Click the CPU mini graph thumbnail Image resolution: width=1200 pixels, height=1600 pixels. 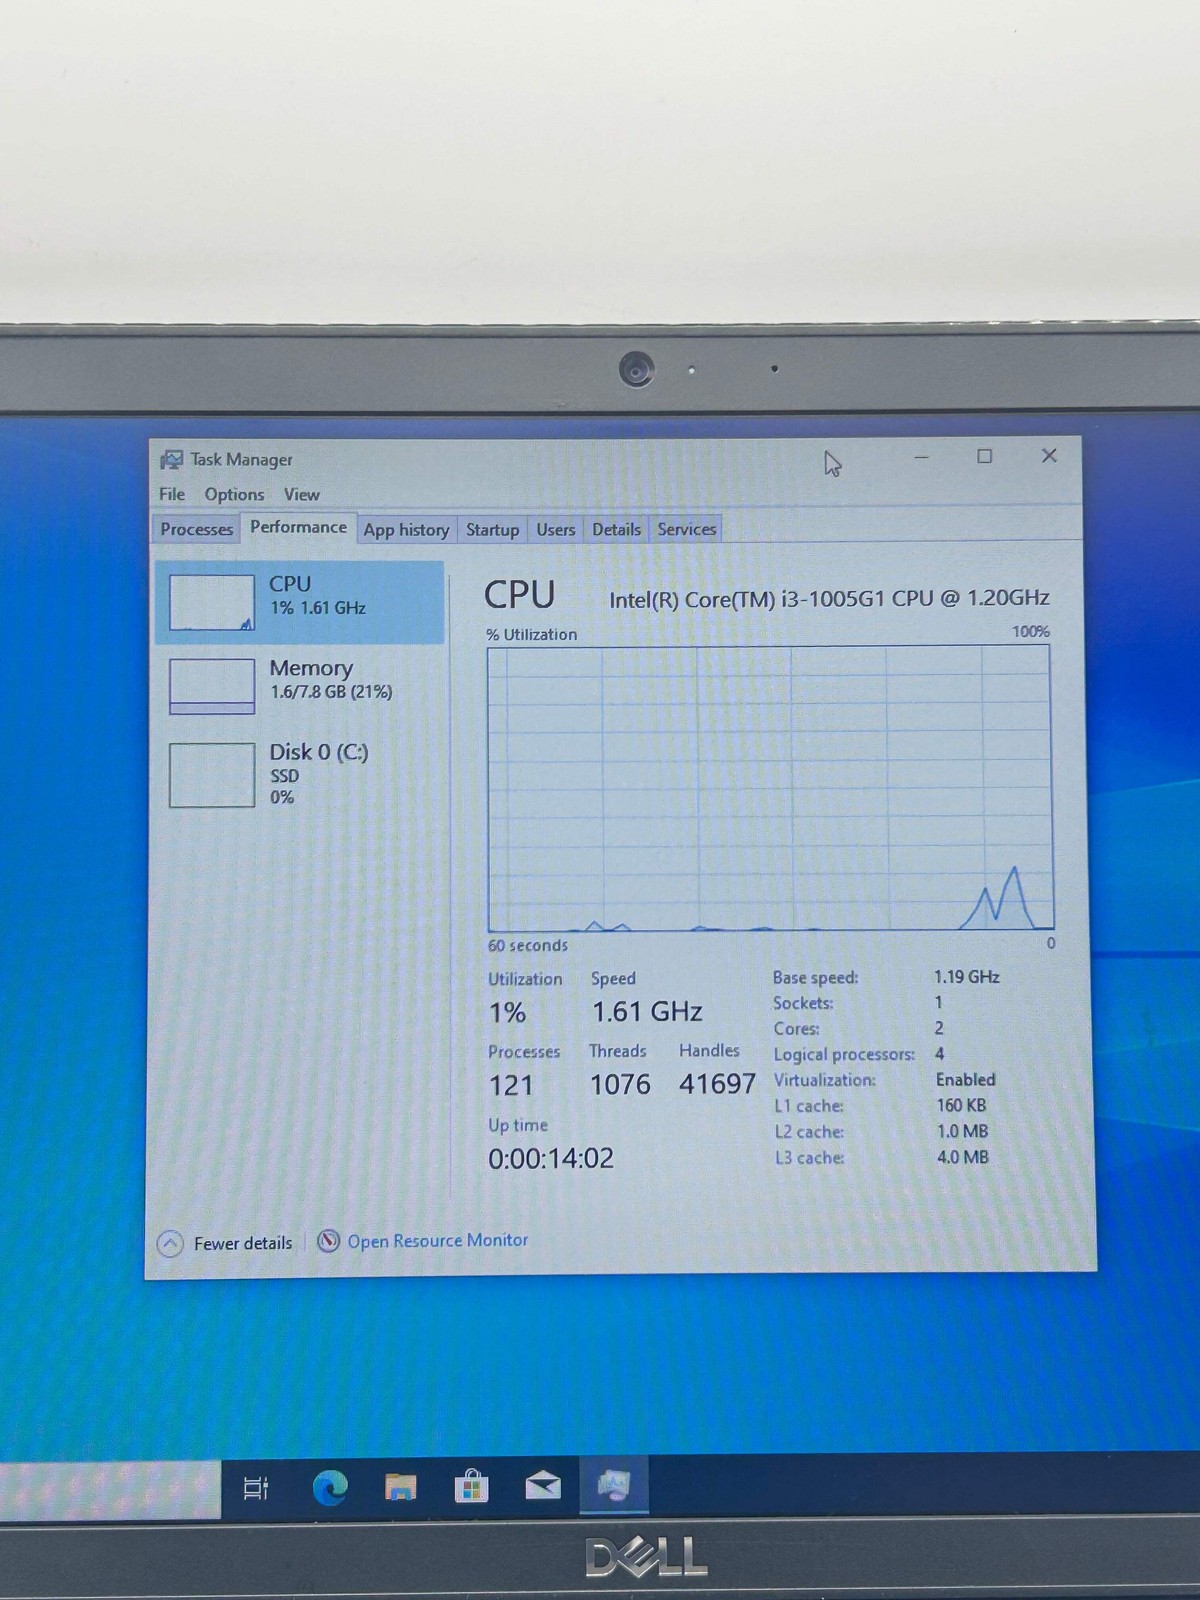[212, 602]
